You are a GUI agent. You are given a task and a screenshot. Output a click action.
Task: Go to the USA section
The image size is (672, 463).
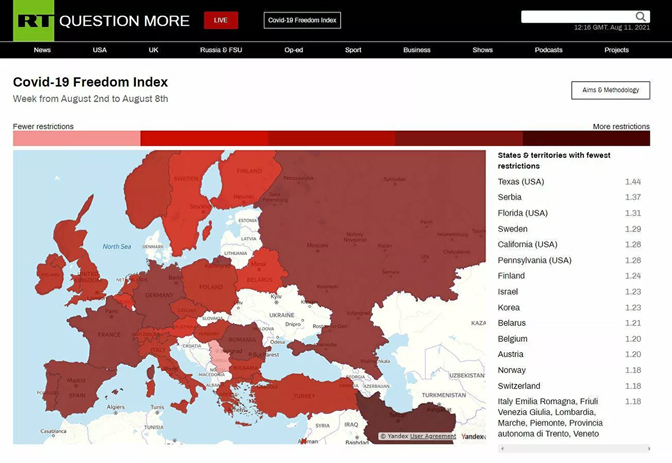point(100,50)
